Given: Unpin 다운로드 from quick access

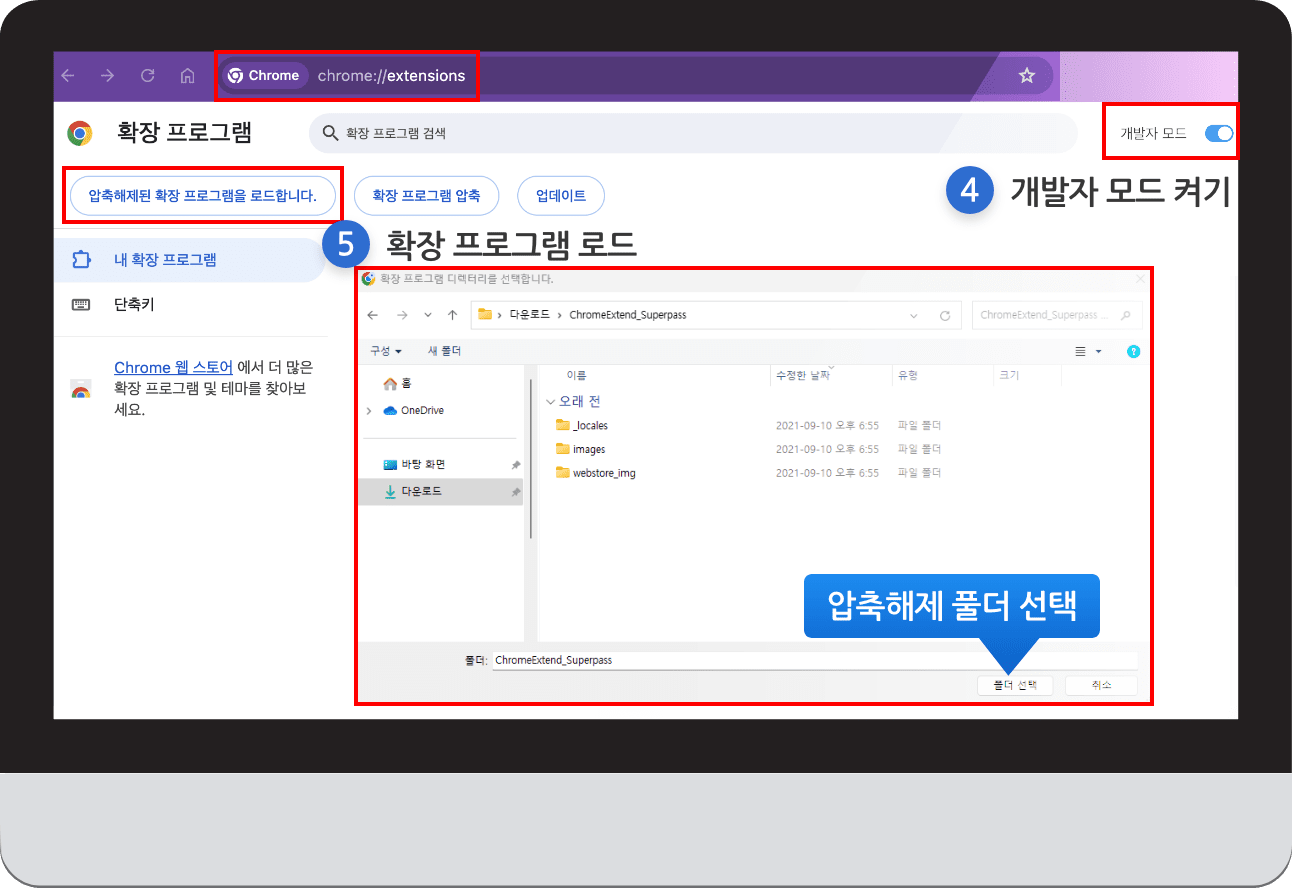Looking at the screenshot, I should pos(515,491).
